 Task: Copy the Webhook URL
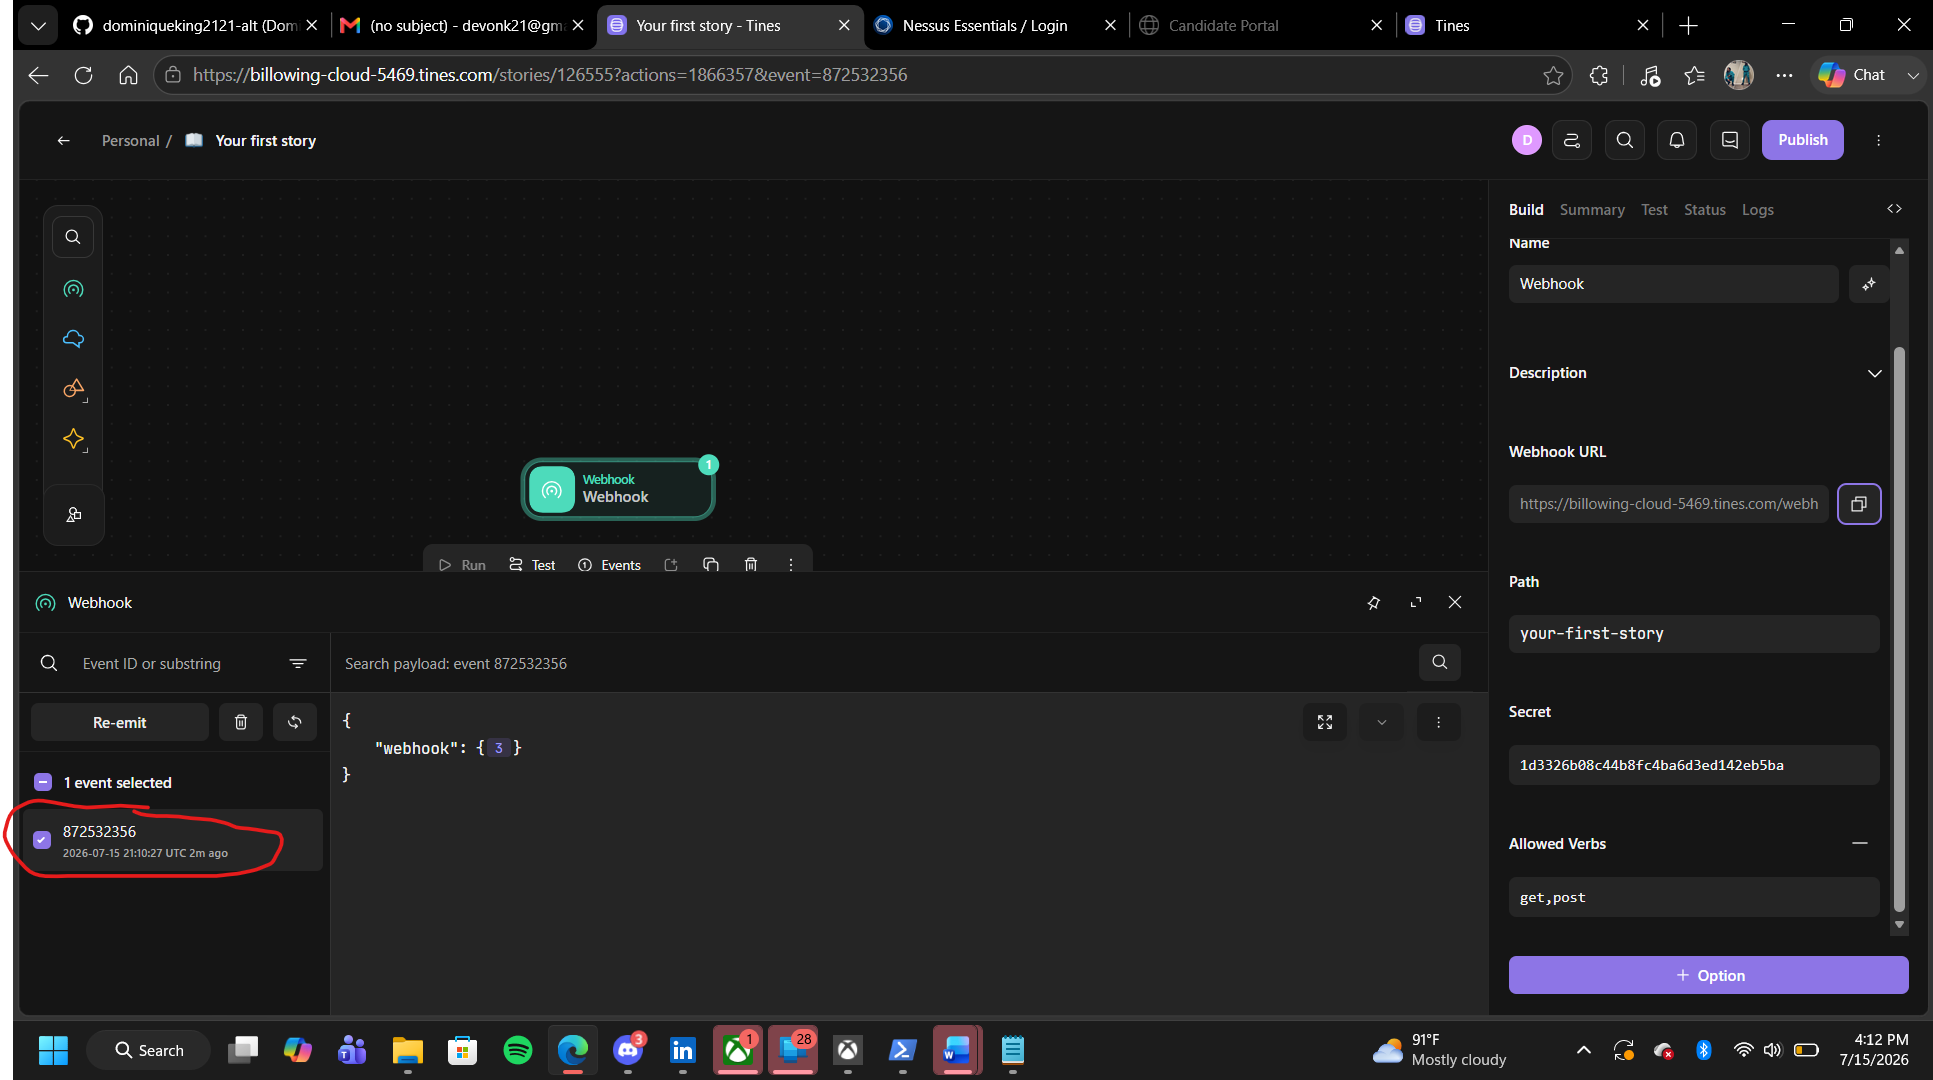[x=1859, y=504]
